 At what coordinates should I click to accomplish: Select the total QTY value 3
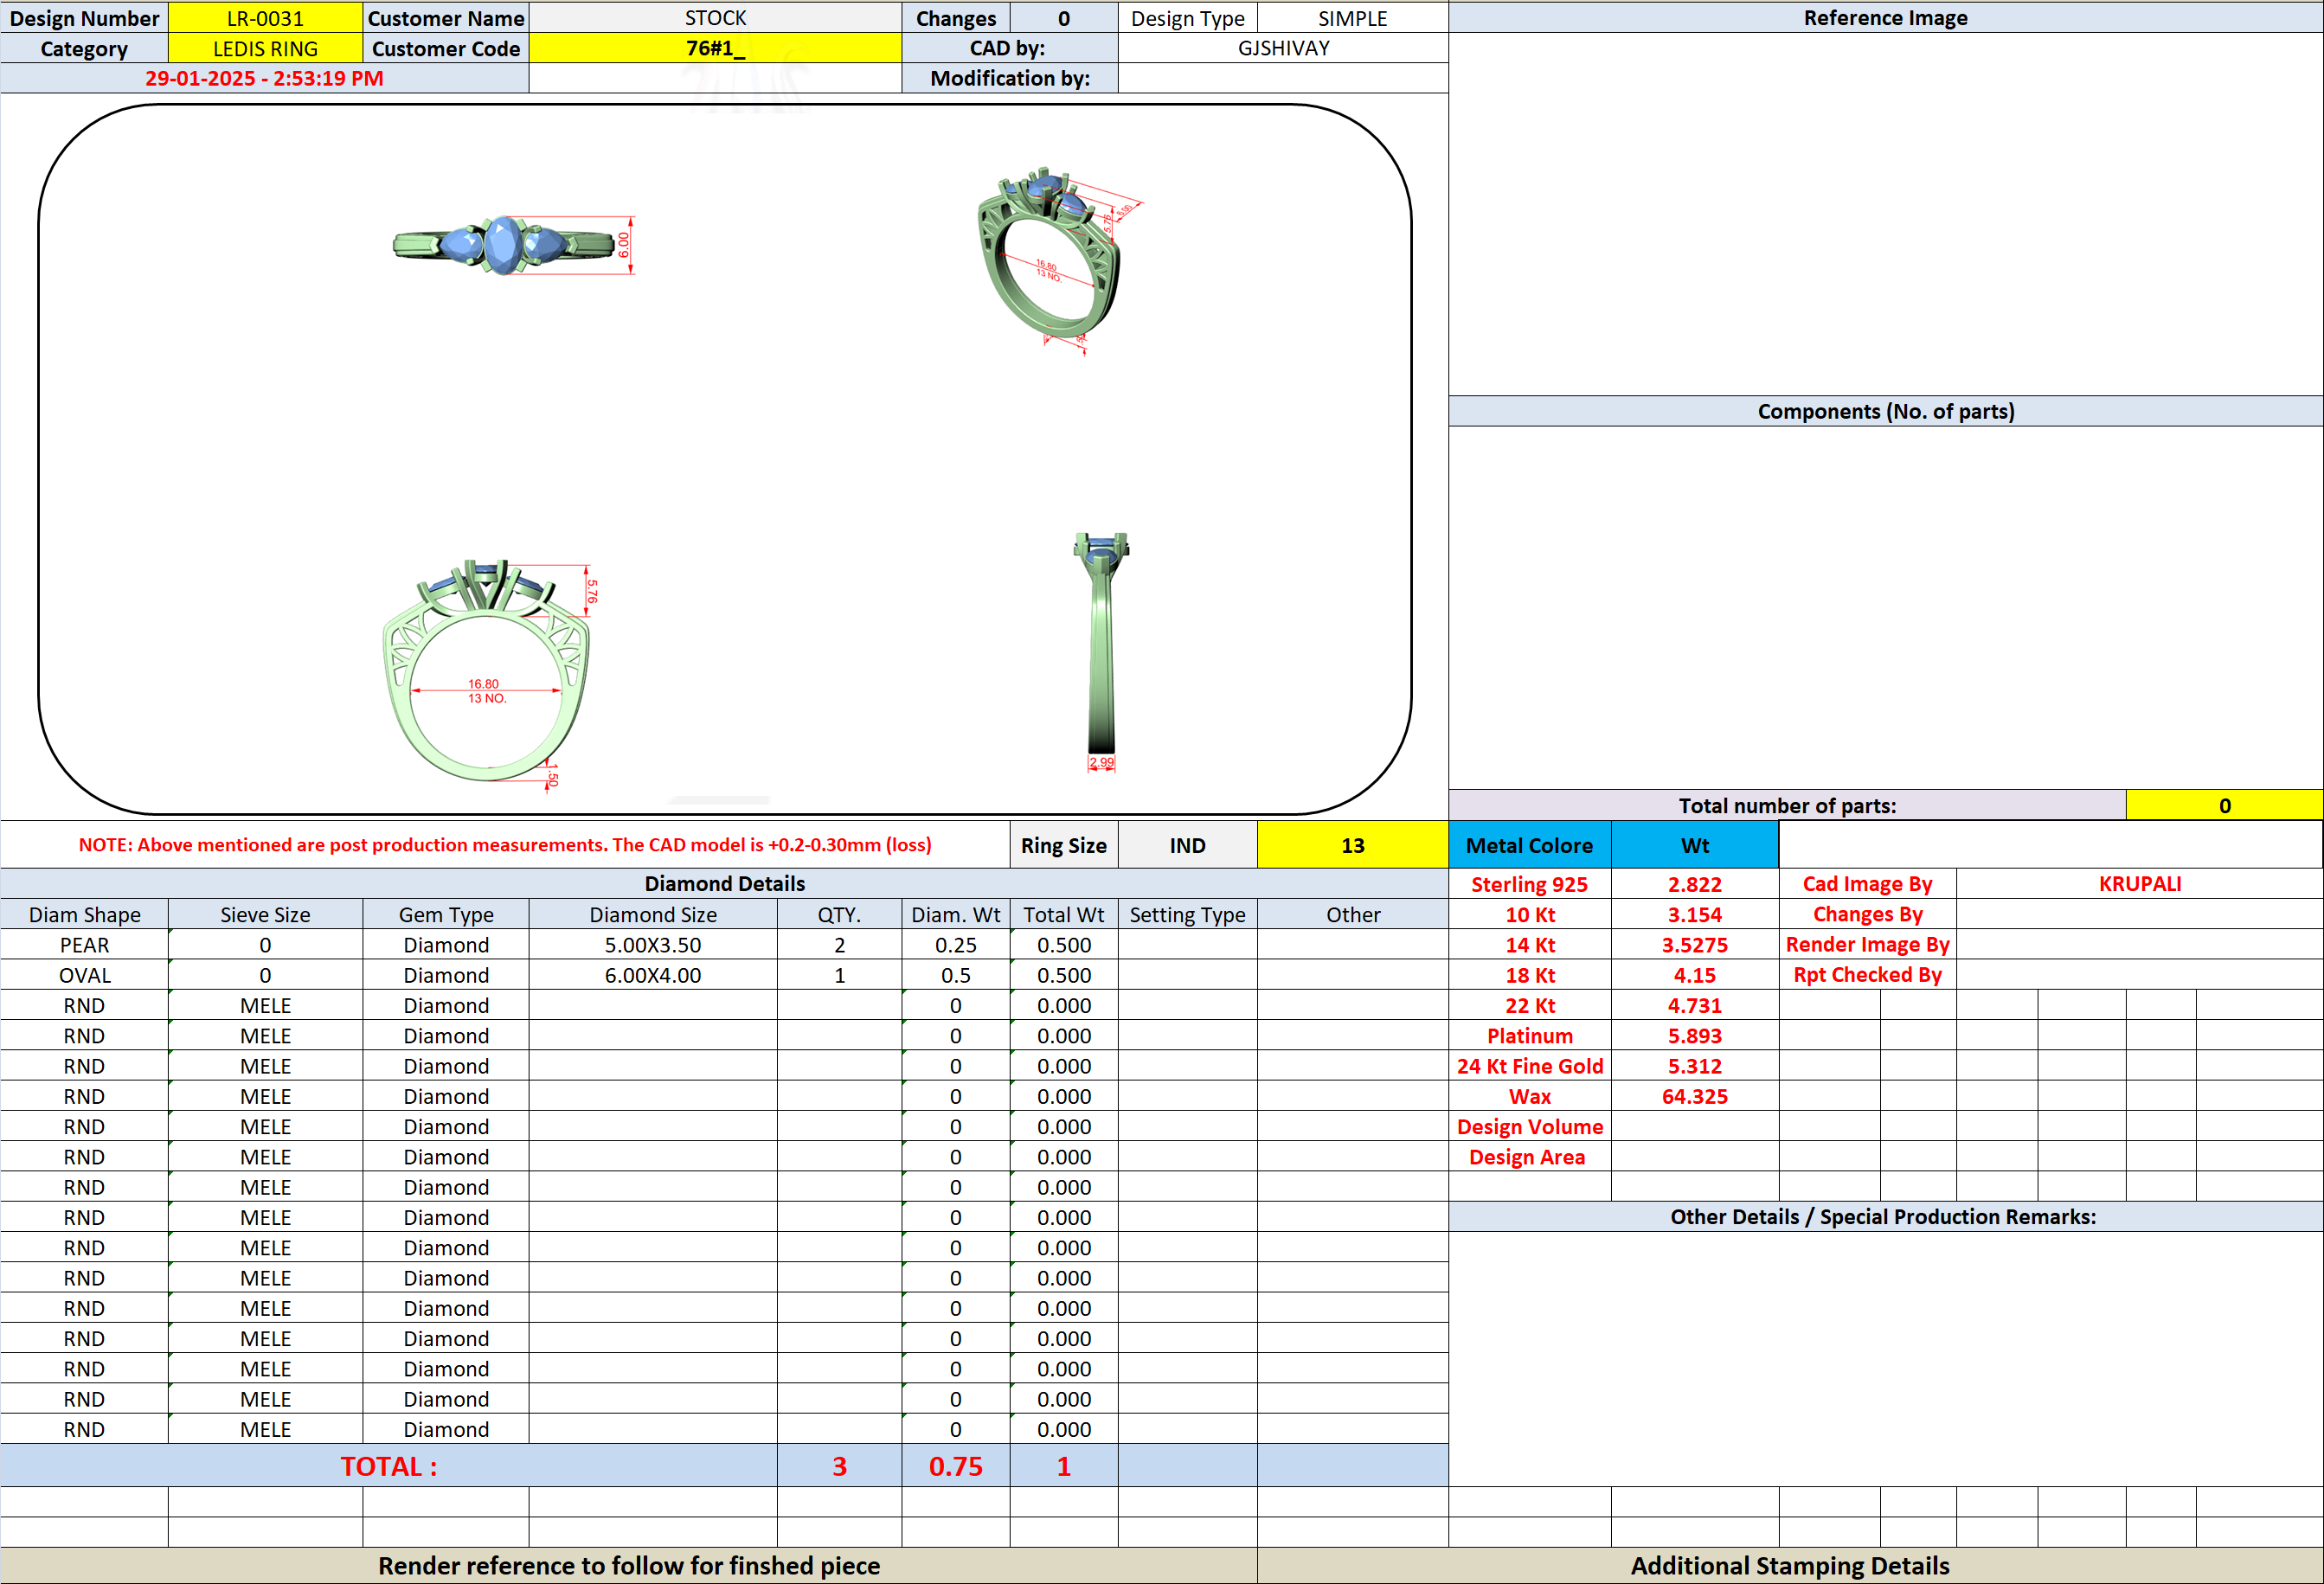(839, 1466)
